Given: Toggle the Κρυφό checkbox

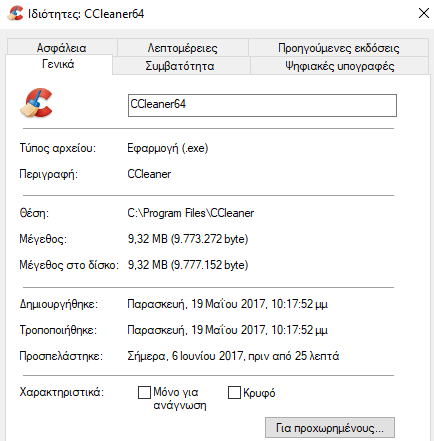Looking at the screenshot, I should coord(234,393).
